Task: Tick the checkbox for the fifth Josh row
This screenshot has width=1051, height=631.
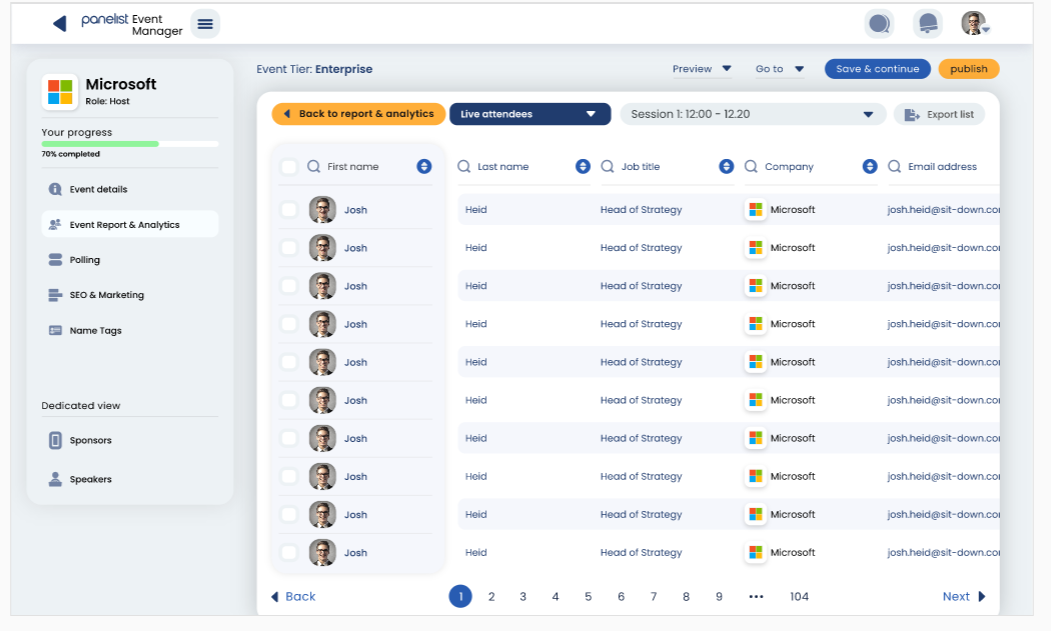Action: pos(289,362)
